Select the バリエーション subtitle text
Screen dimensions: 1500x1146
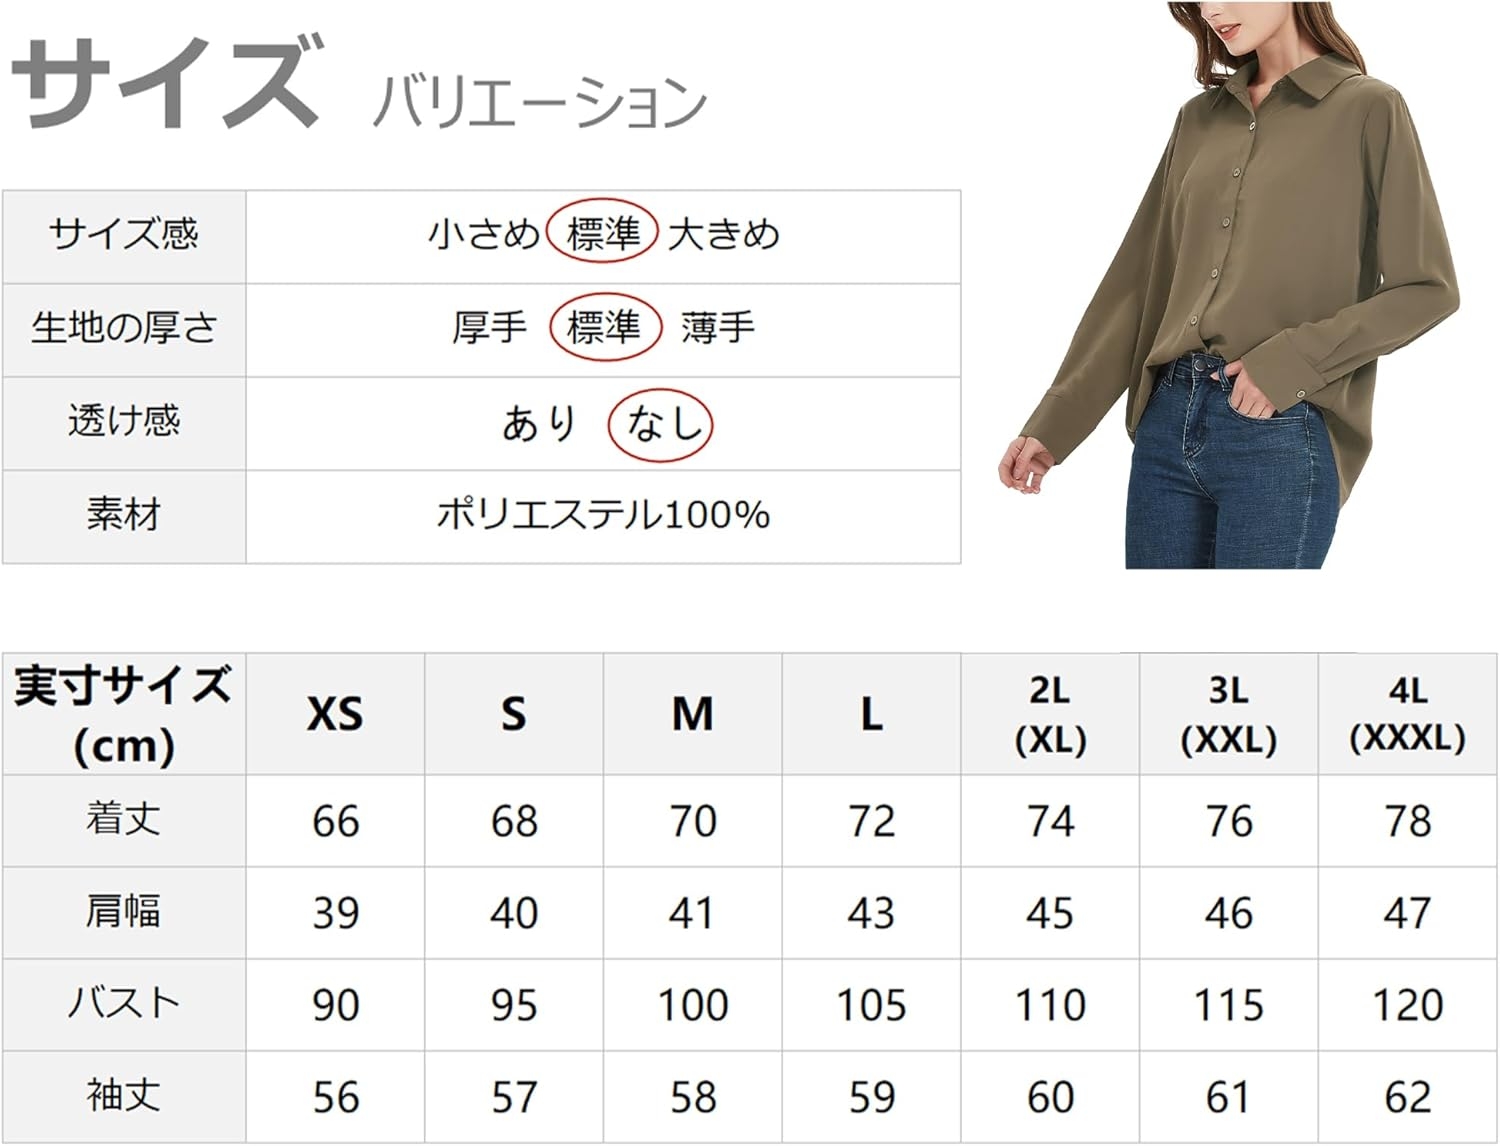(x=540, y=103)
